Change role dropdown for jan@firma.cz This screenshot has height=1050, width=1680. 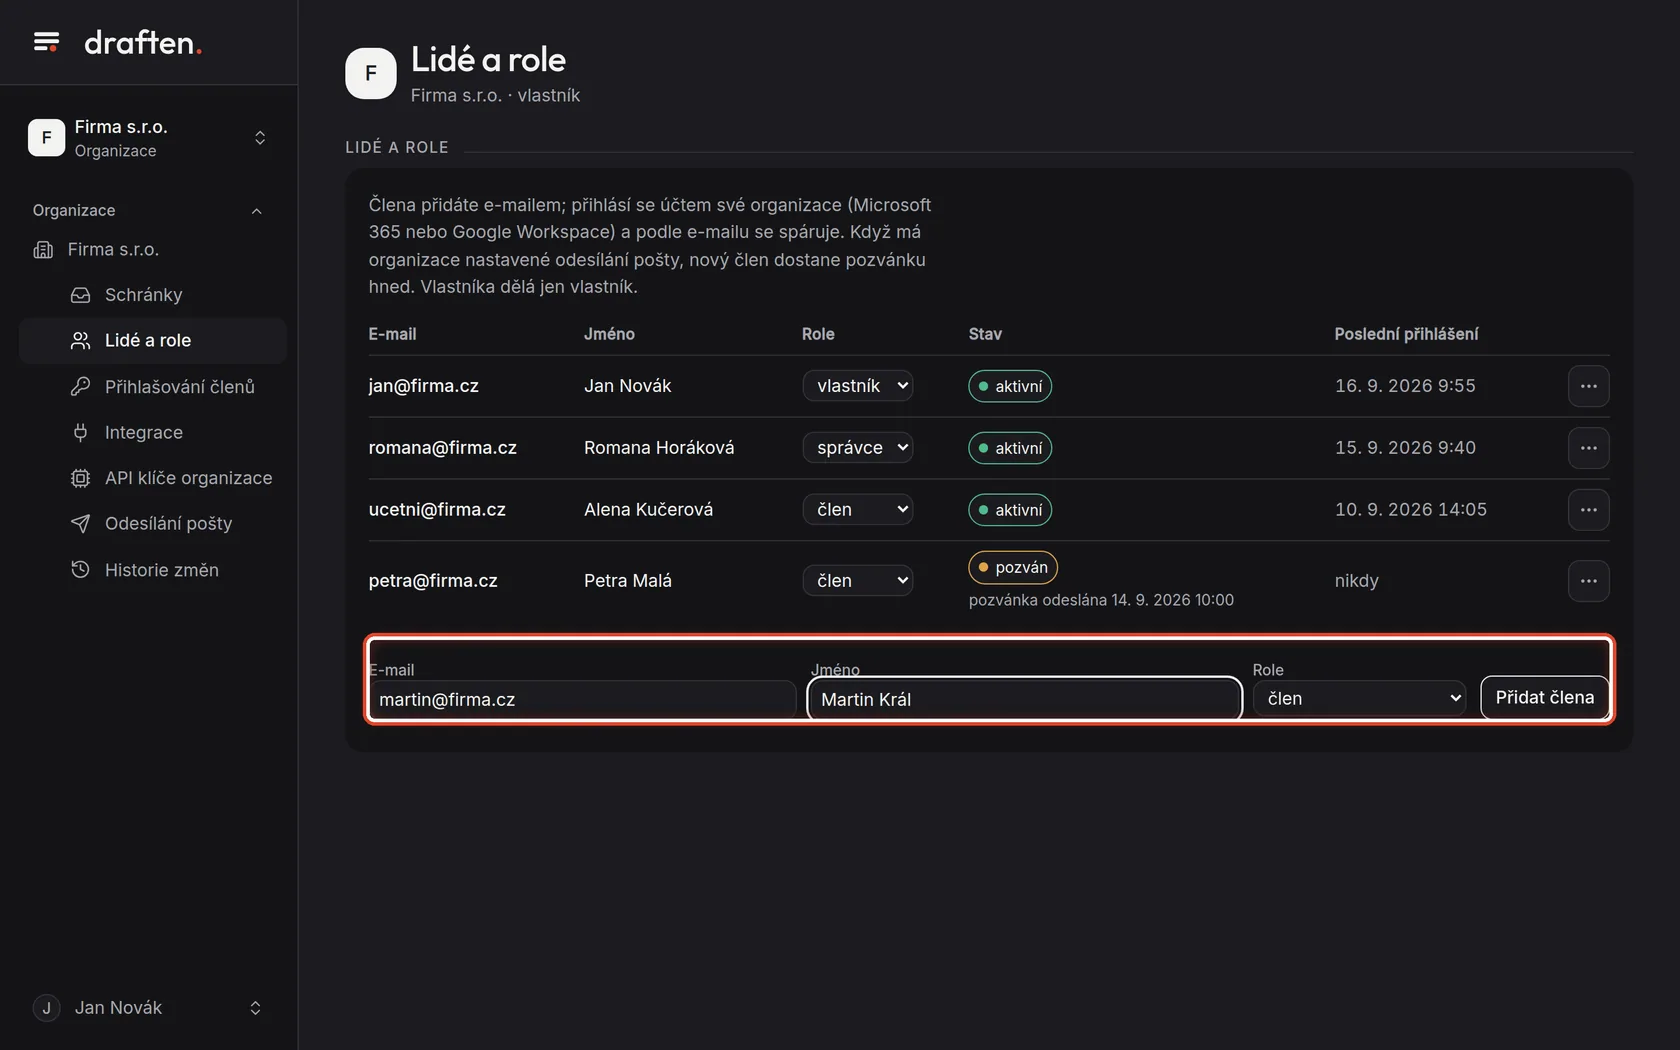click(858, 386)
